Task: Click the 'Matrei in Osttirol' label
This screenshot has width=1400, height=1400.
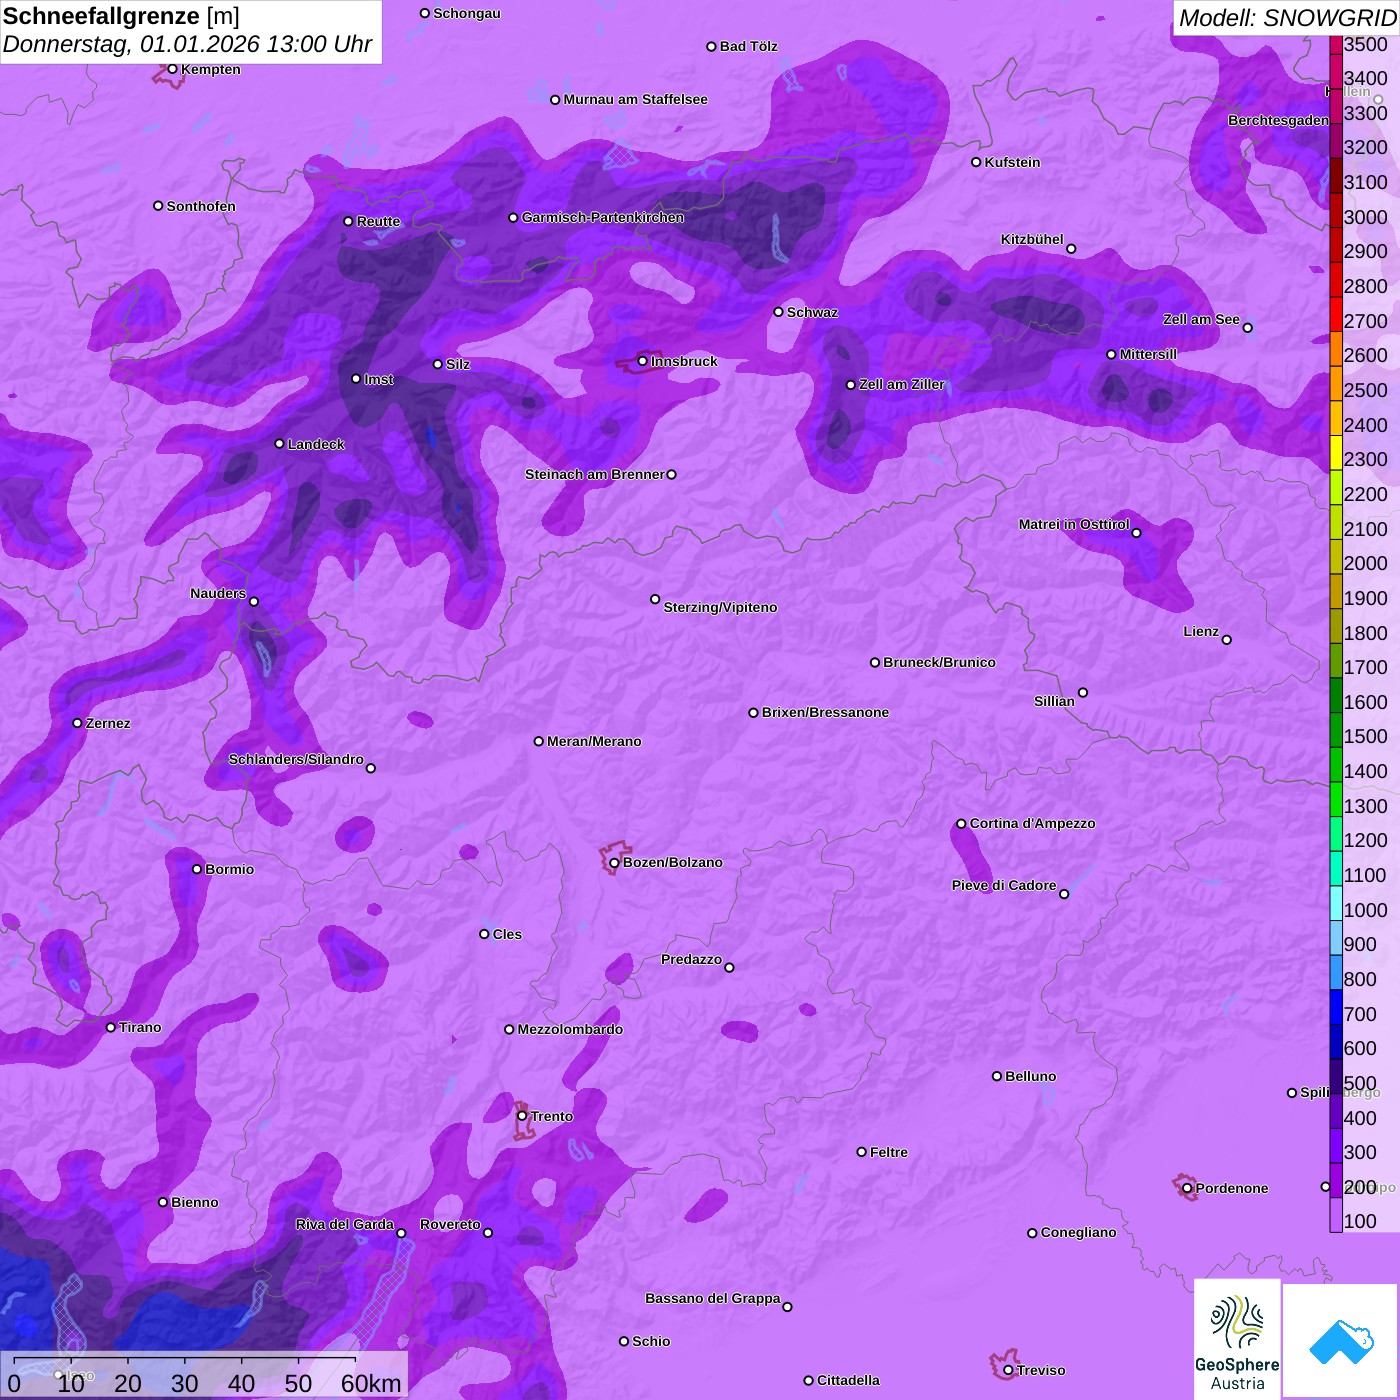Action: (1074, 524)
